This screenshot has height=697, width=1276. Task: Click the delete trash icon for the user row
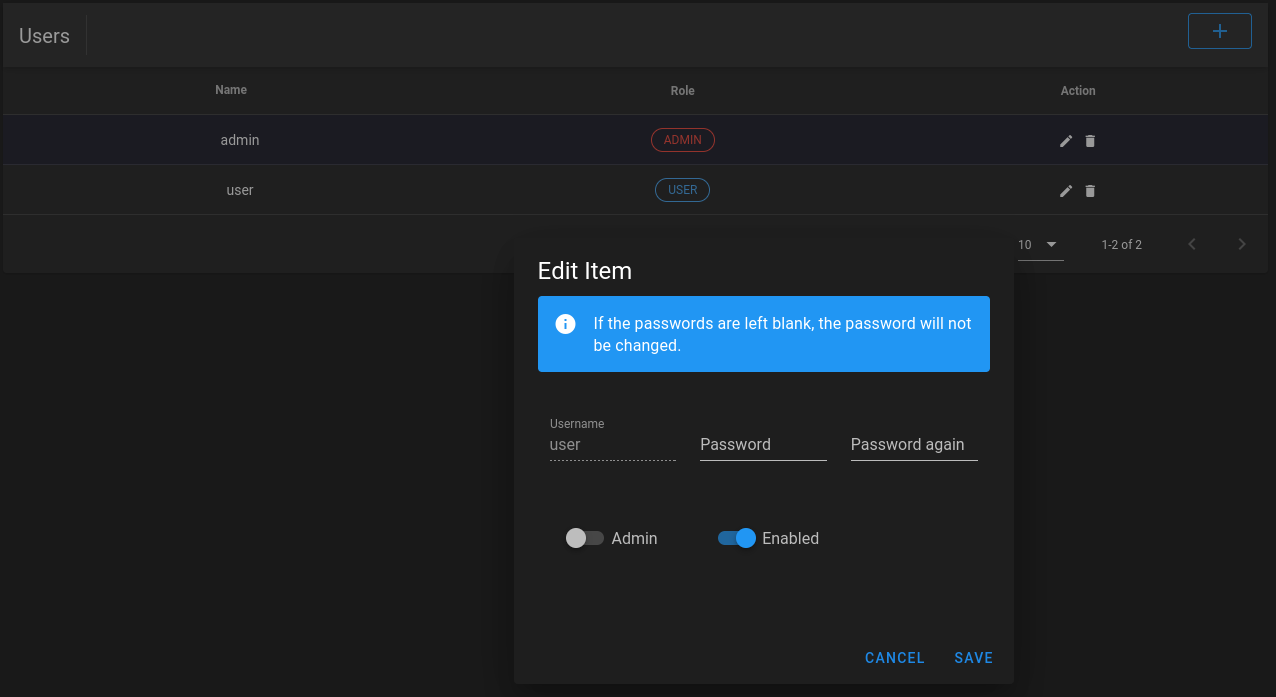click(x=1090, y=190)
